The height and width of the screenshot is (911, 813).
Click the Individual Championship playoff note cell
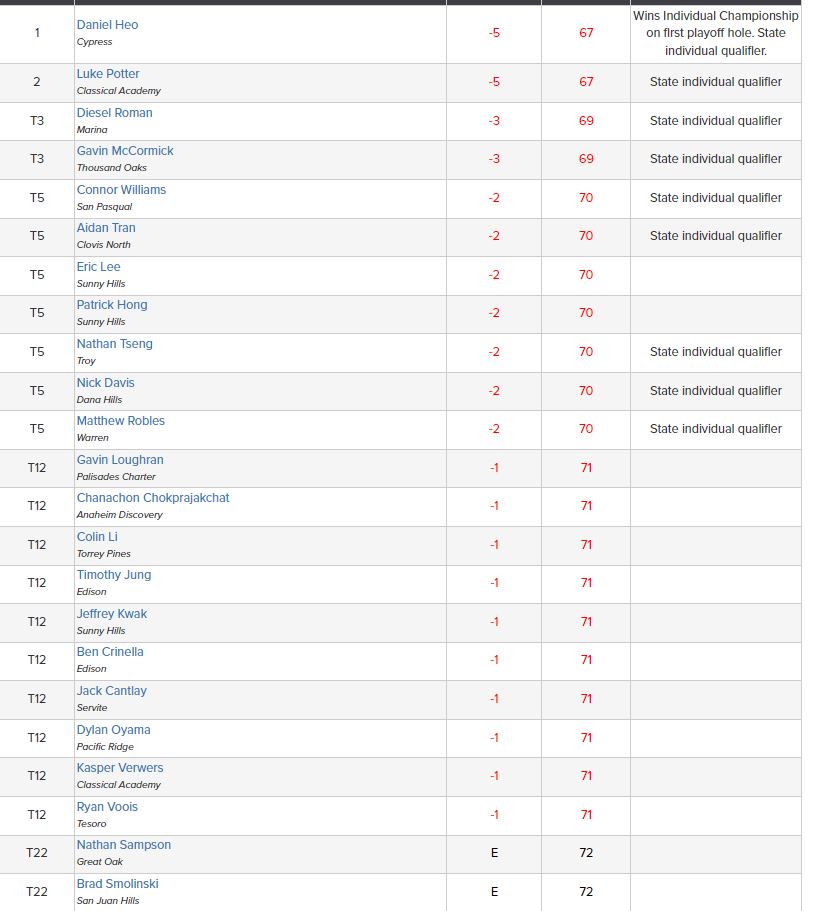pyautogui.click(x=715, y=33)
